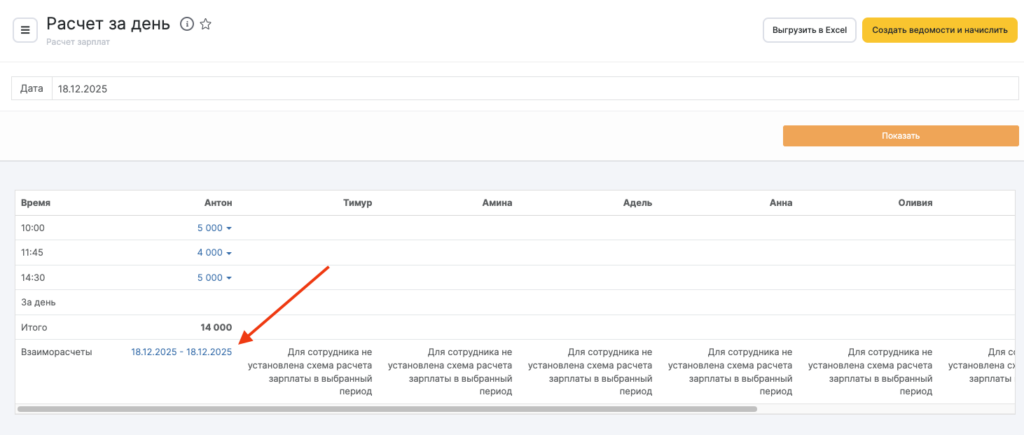Click the Антон column header
This screenshot has width=1024, height=435.
click(218, 203)
